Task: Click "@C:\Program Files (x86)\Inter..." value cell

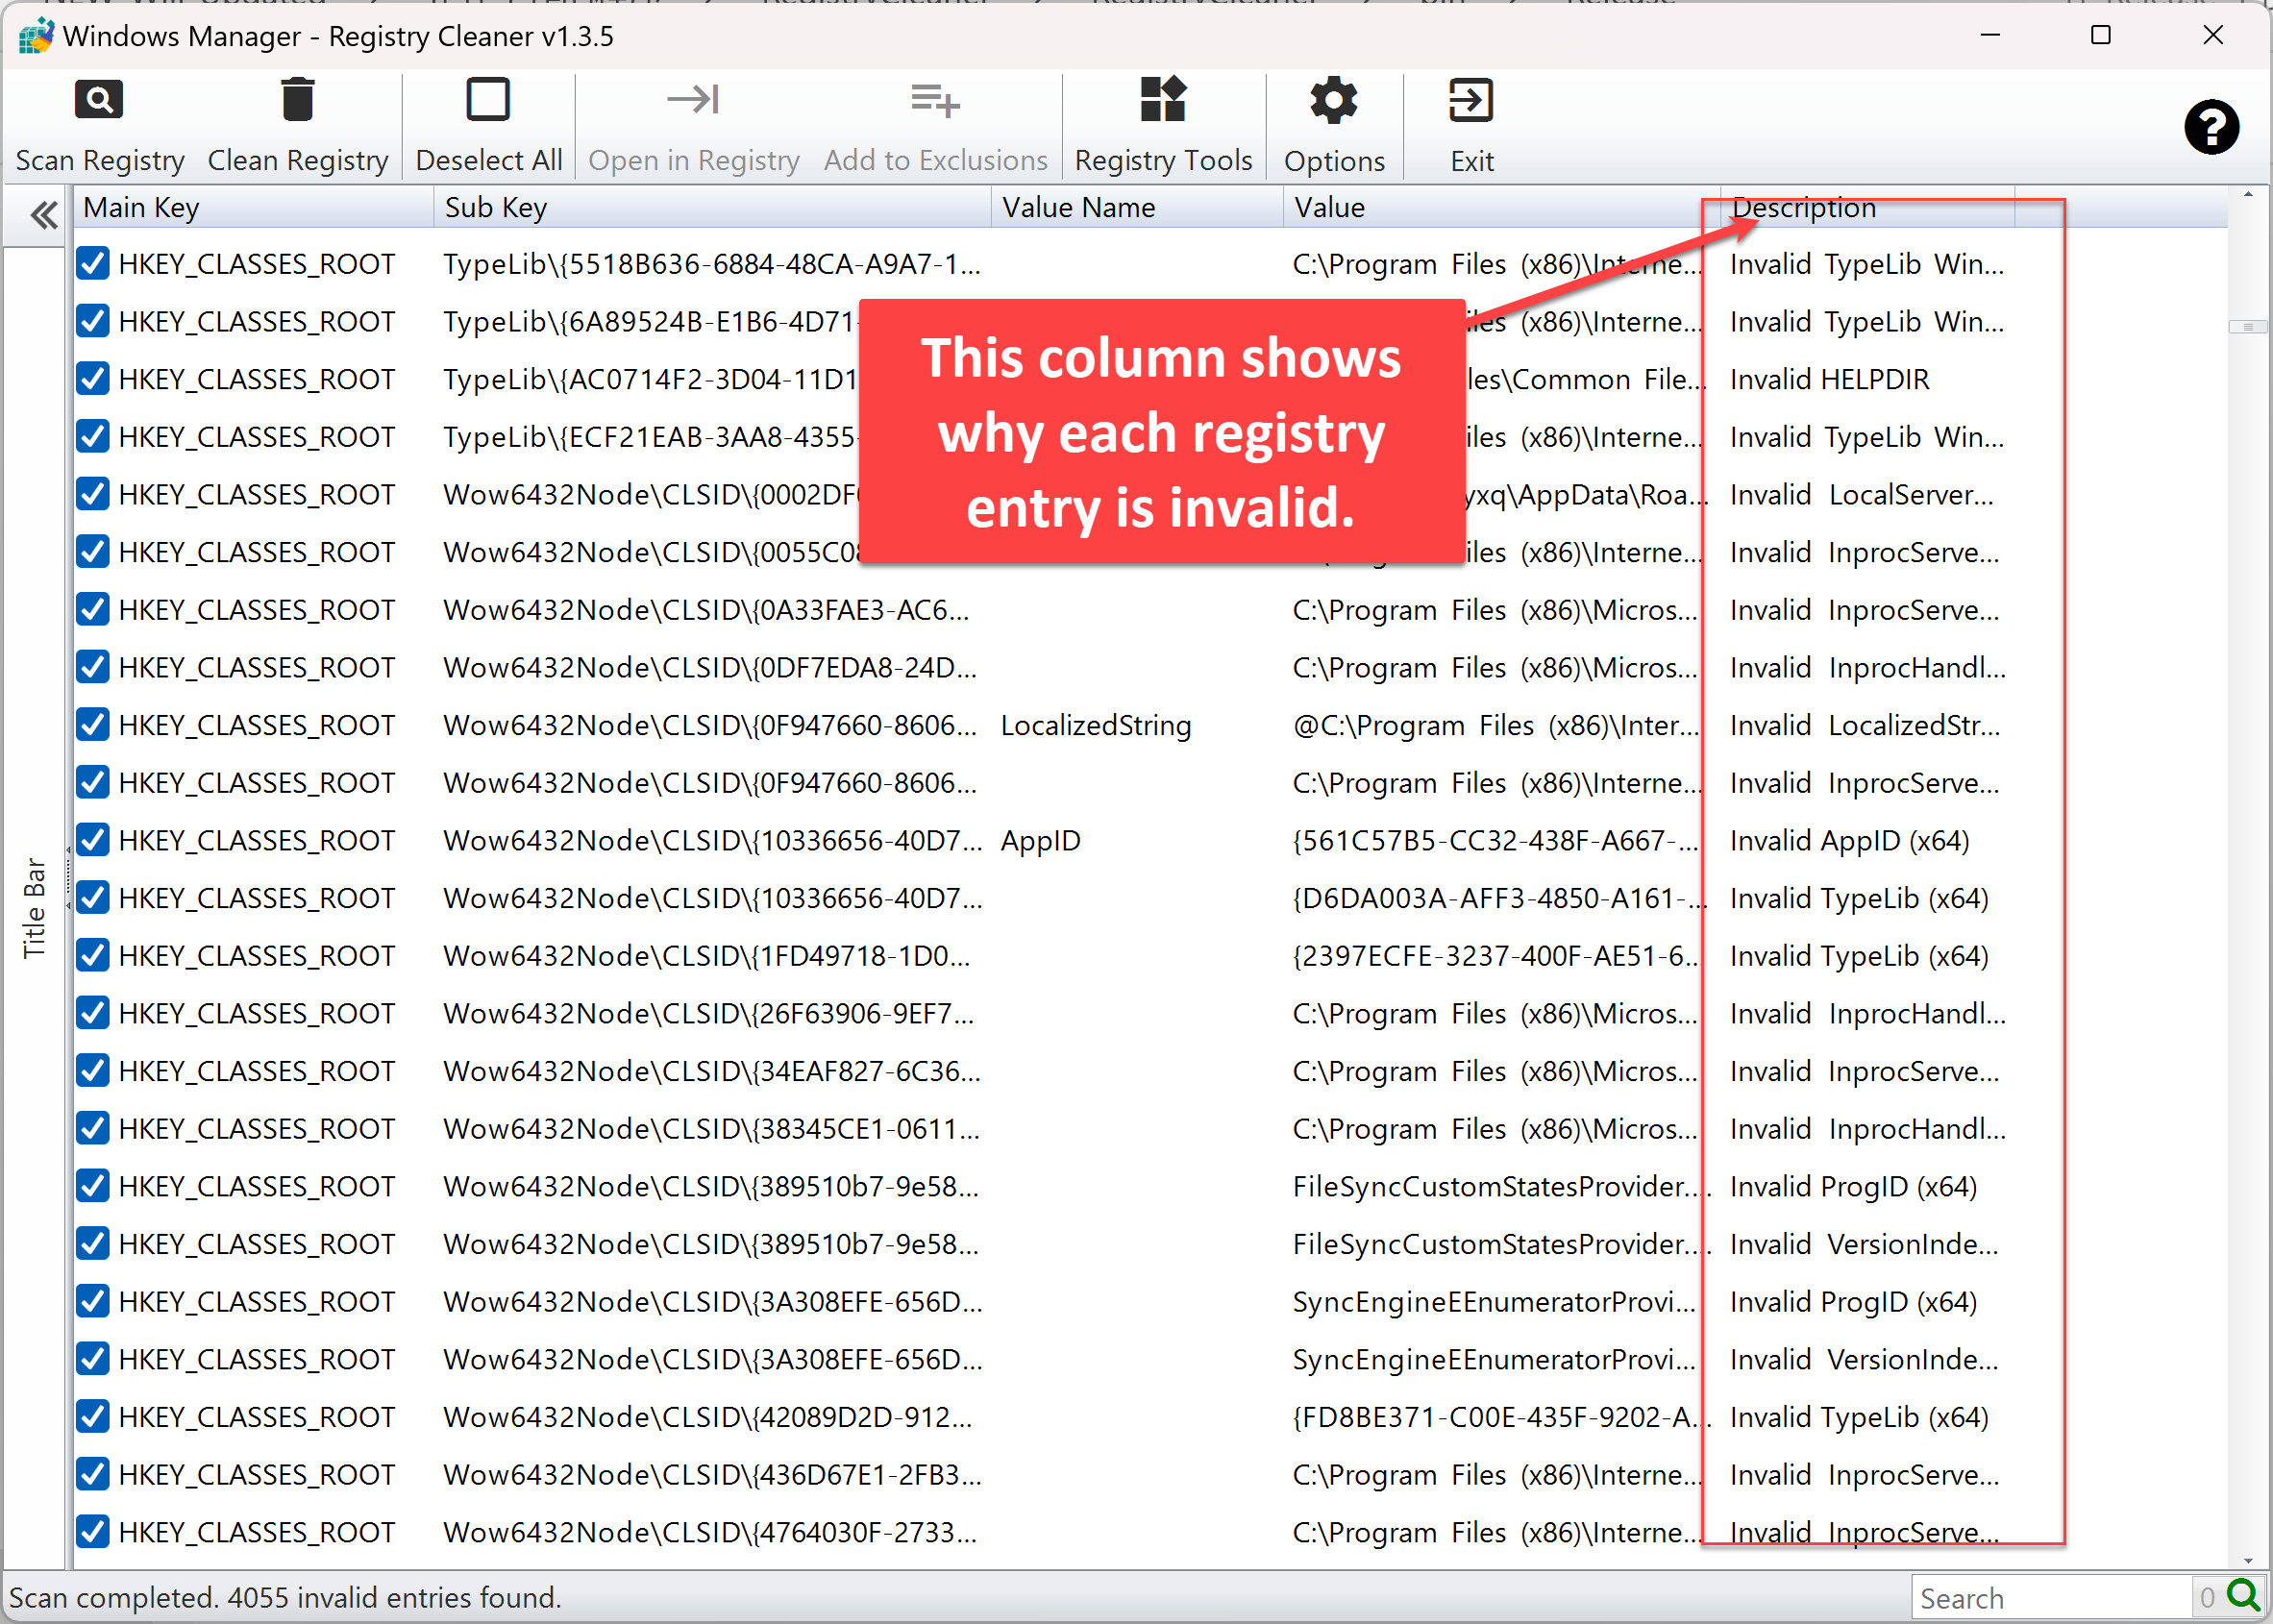Action: tap(1496, 726)
